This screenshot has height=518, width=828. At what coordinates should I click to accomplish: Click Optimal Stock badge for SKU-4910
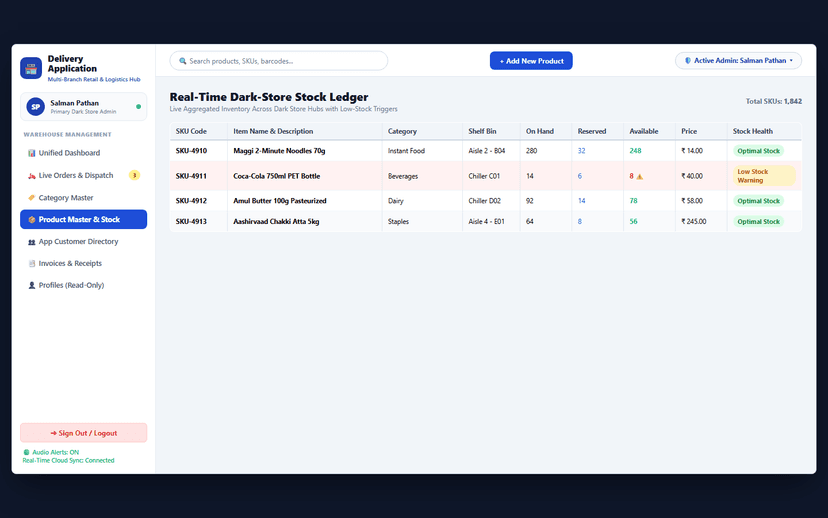pos(758,151)
